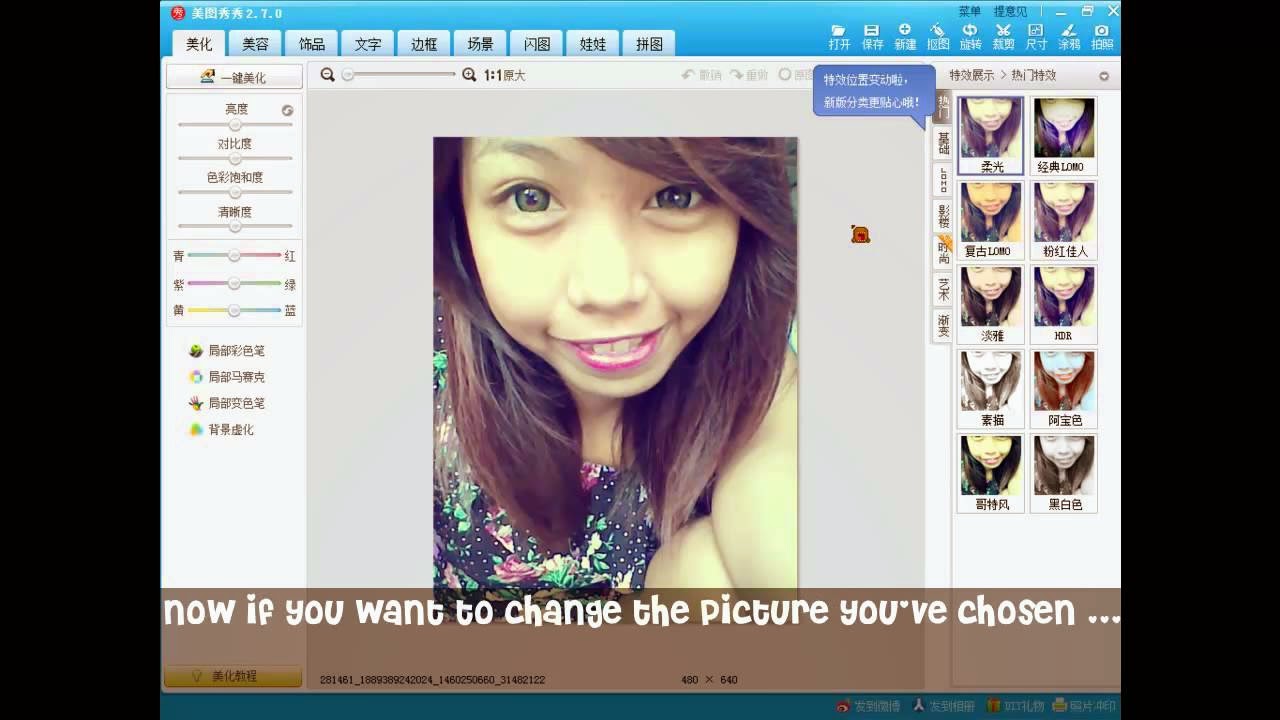
Task: Rotate the photo with the 旋转 icon
Action: (x=969, y=36)
